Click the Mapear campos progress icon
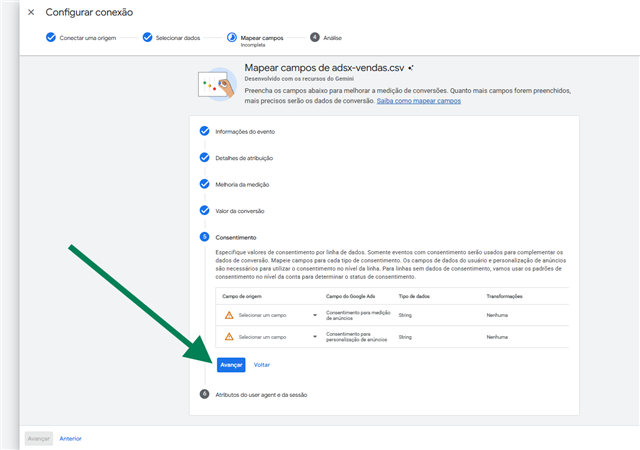Image resolution: width=640 pixels, height=450 pixels. click(x=231, y=38)
